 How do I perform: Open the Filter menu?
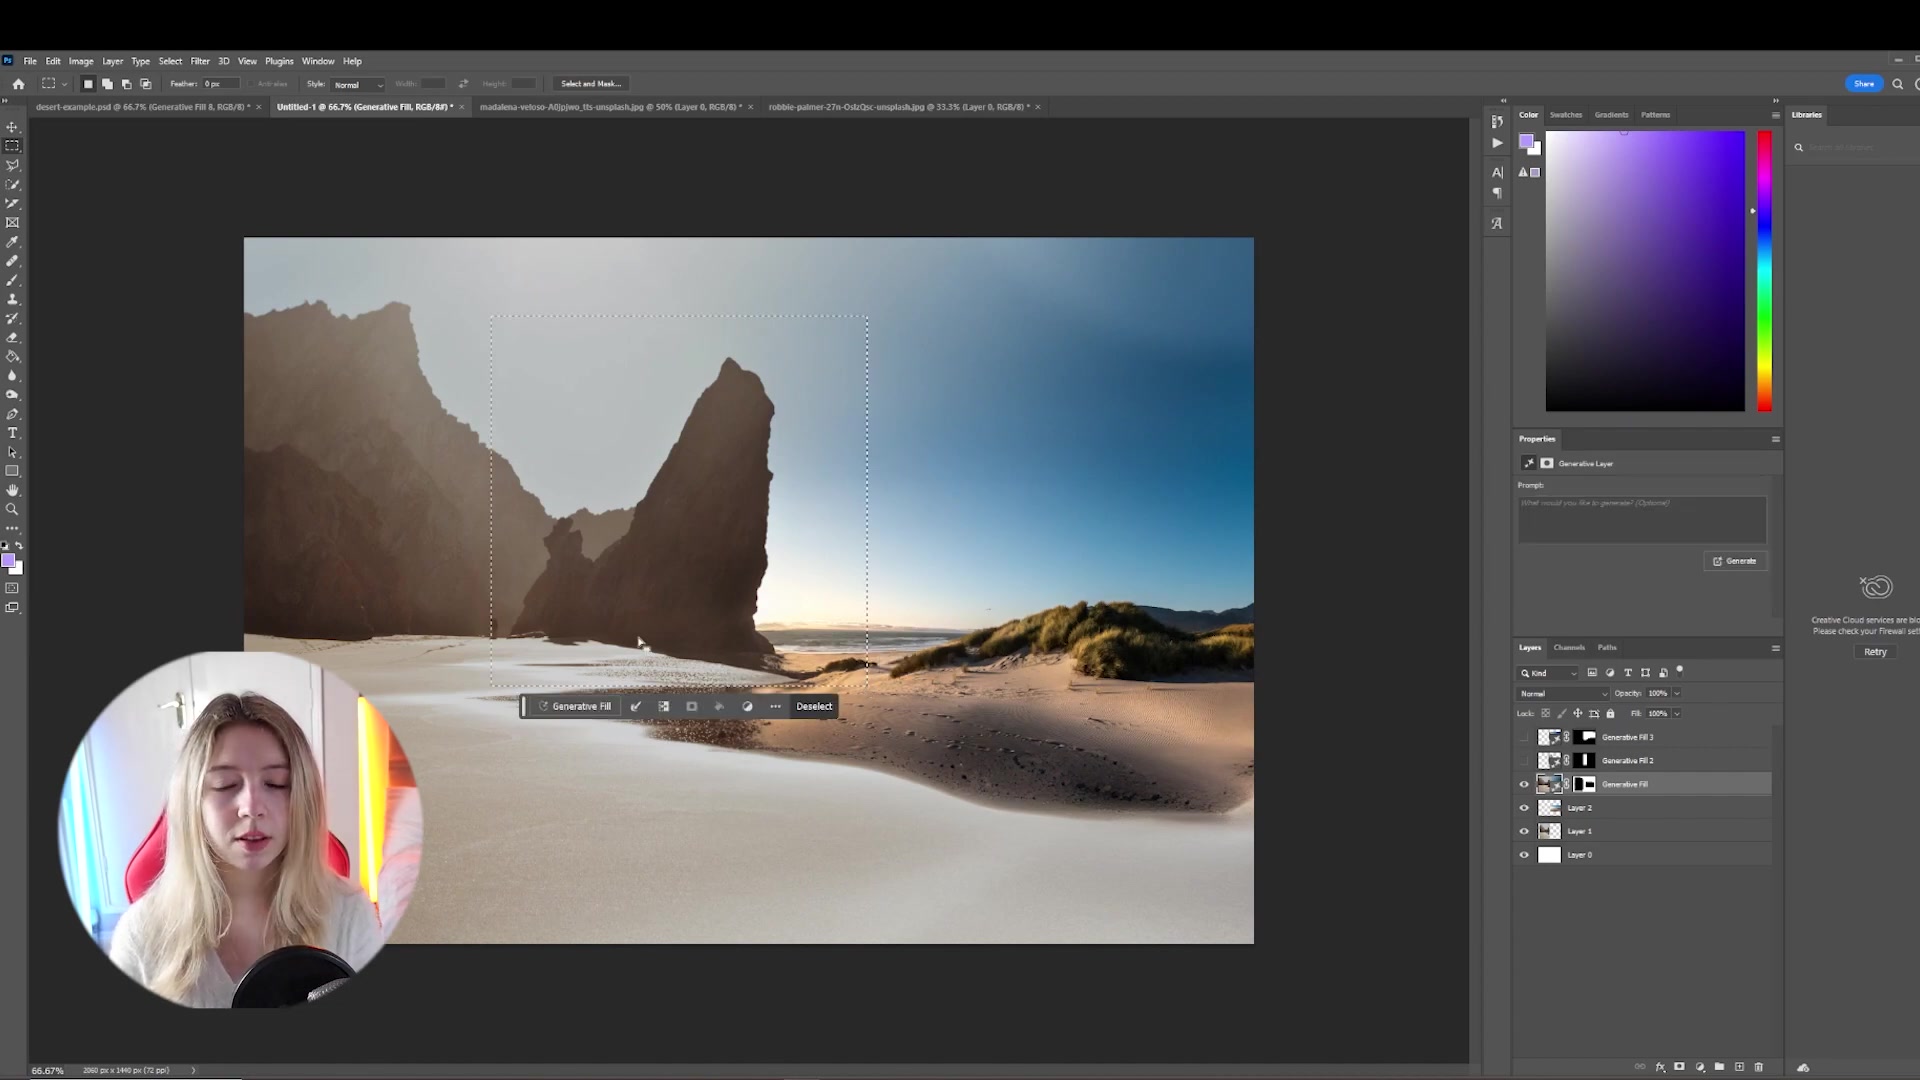pyautogui.click(x=200, y=61)
